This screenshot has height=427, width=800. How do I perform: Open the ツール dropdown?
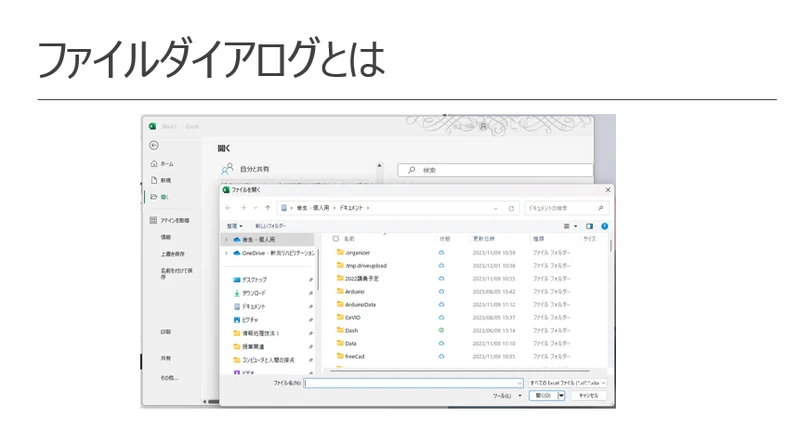507,395
